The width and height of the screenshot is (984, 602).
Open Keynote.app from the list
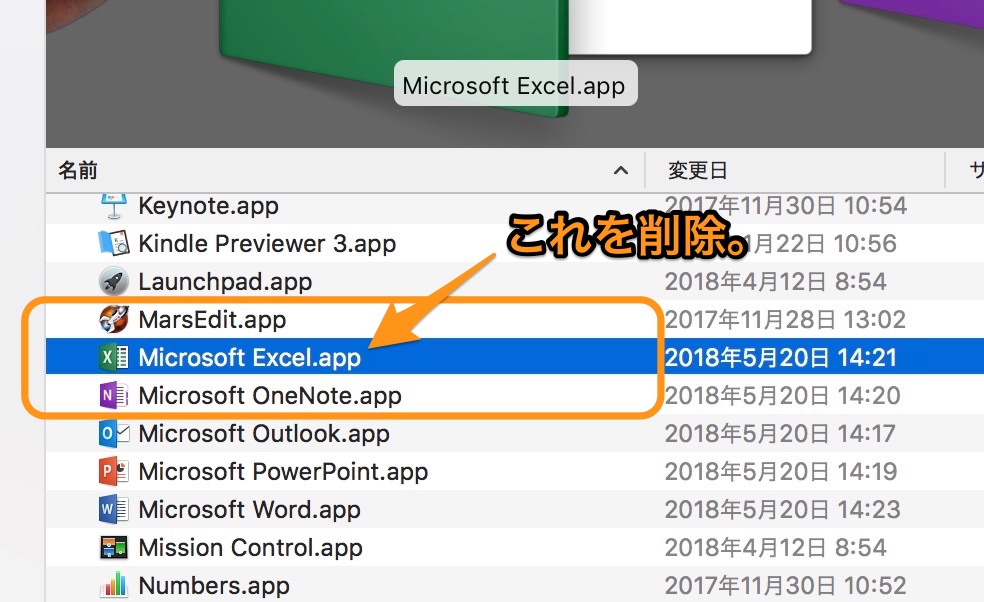click(x=208, y=205)
